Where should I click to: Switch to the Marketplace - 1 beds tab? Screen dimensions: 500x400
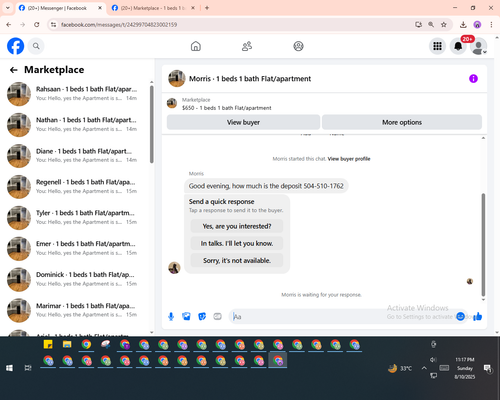point(154,8)
